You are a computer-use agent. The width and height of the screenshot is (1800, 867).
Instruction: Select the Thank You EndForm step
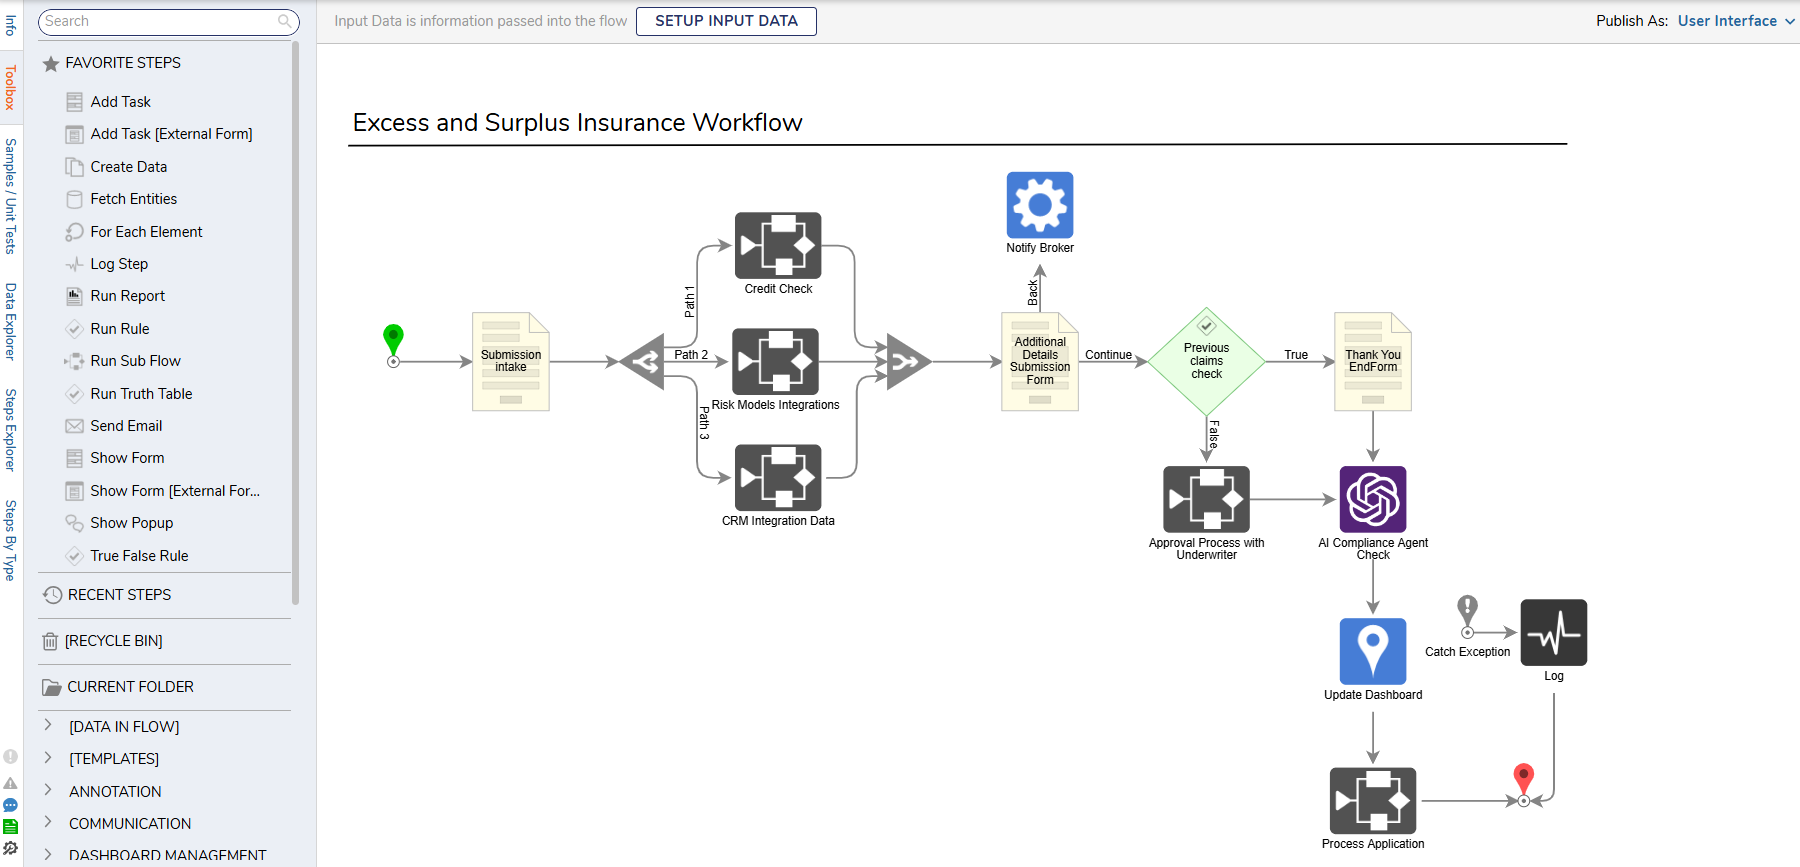(x=1373, y=361)
